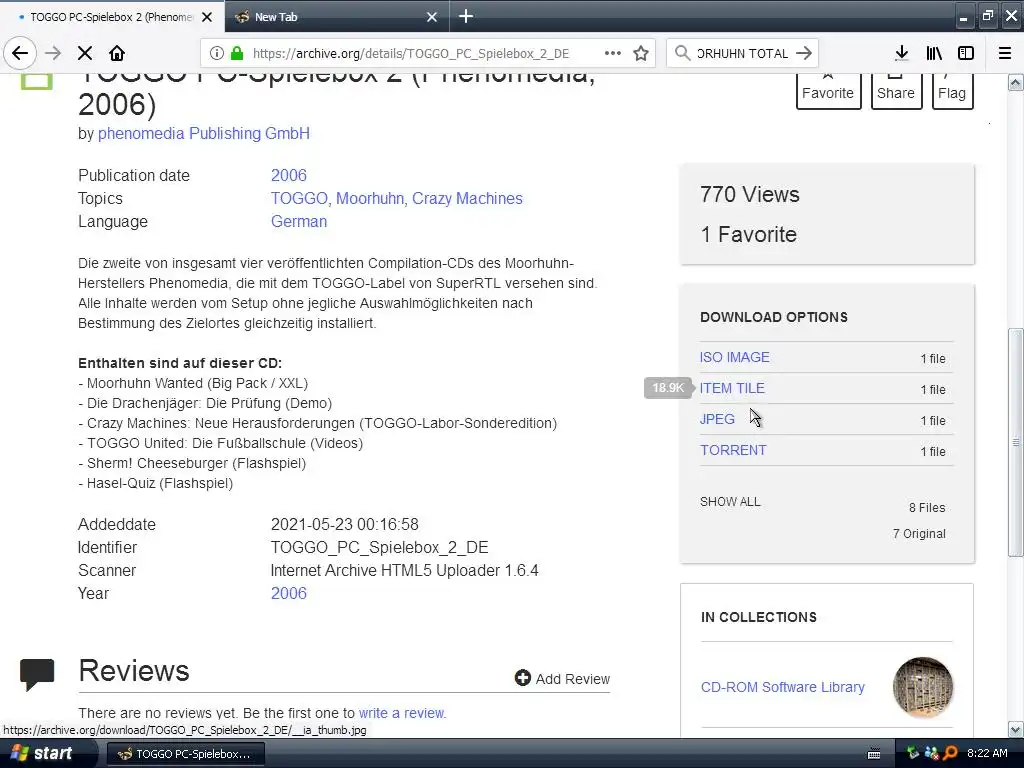Click the address bar URL
The image size is (1024, 768).
click(x=410, y=54)
